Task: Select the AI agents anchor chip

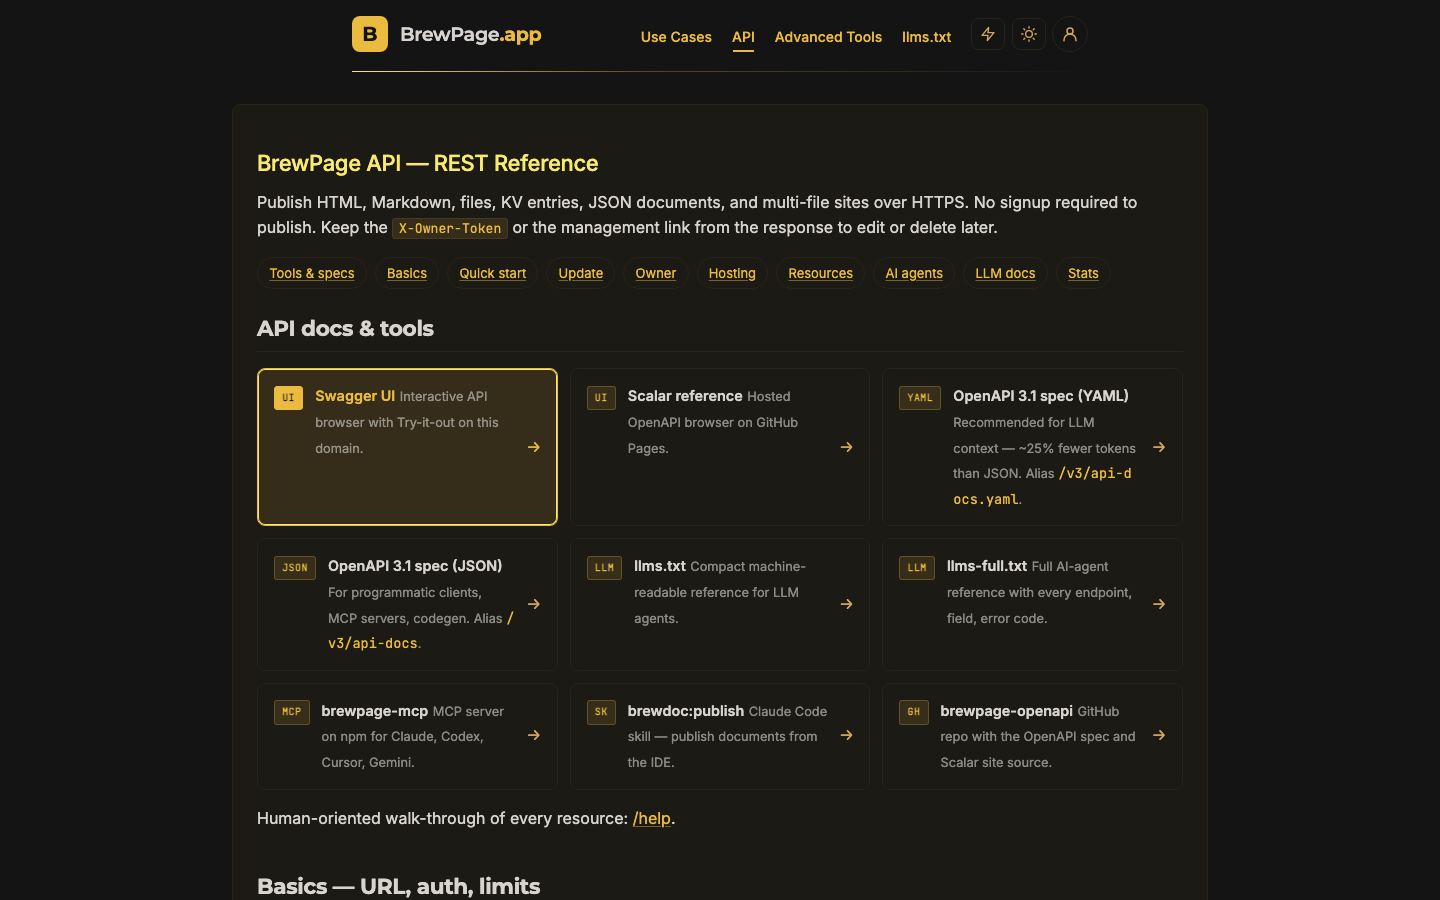Action: (914, 273)
